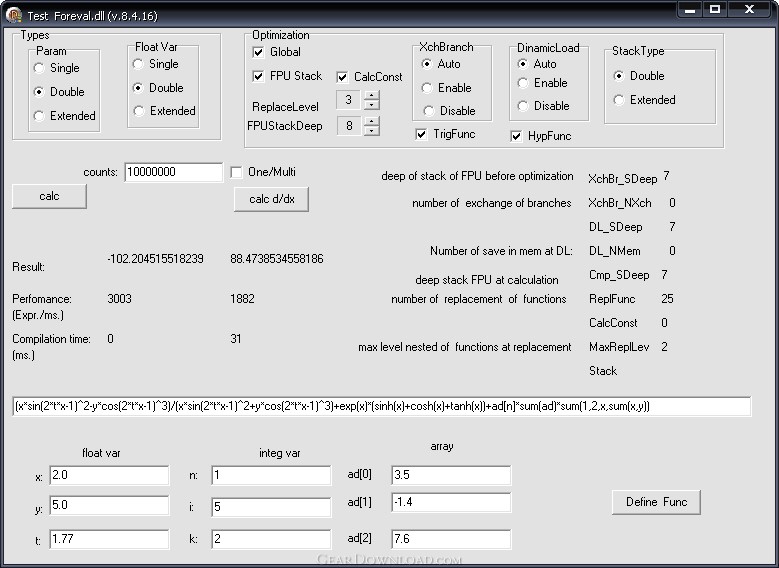Viewport: 779px width, 568px height.
Task: Click the ReplFunc label
Action: pyautogui.click(x=612, y=299)
